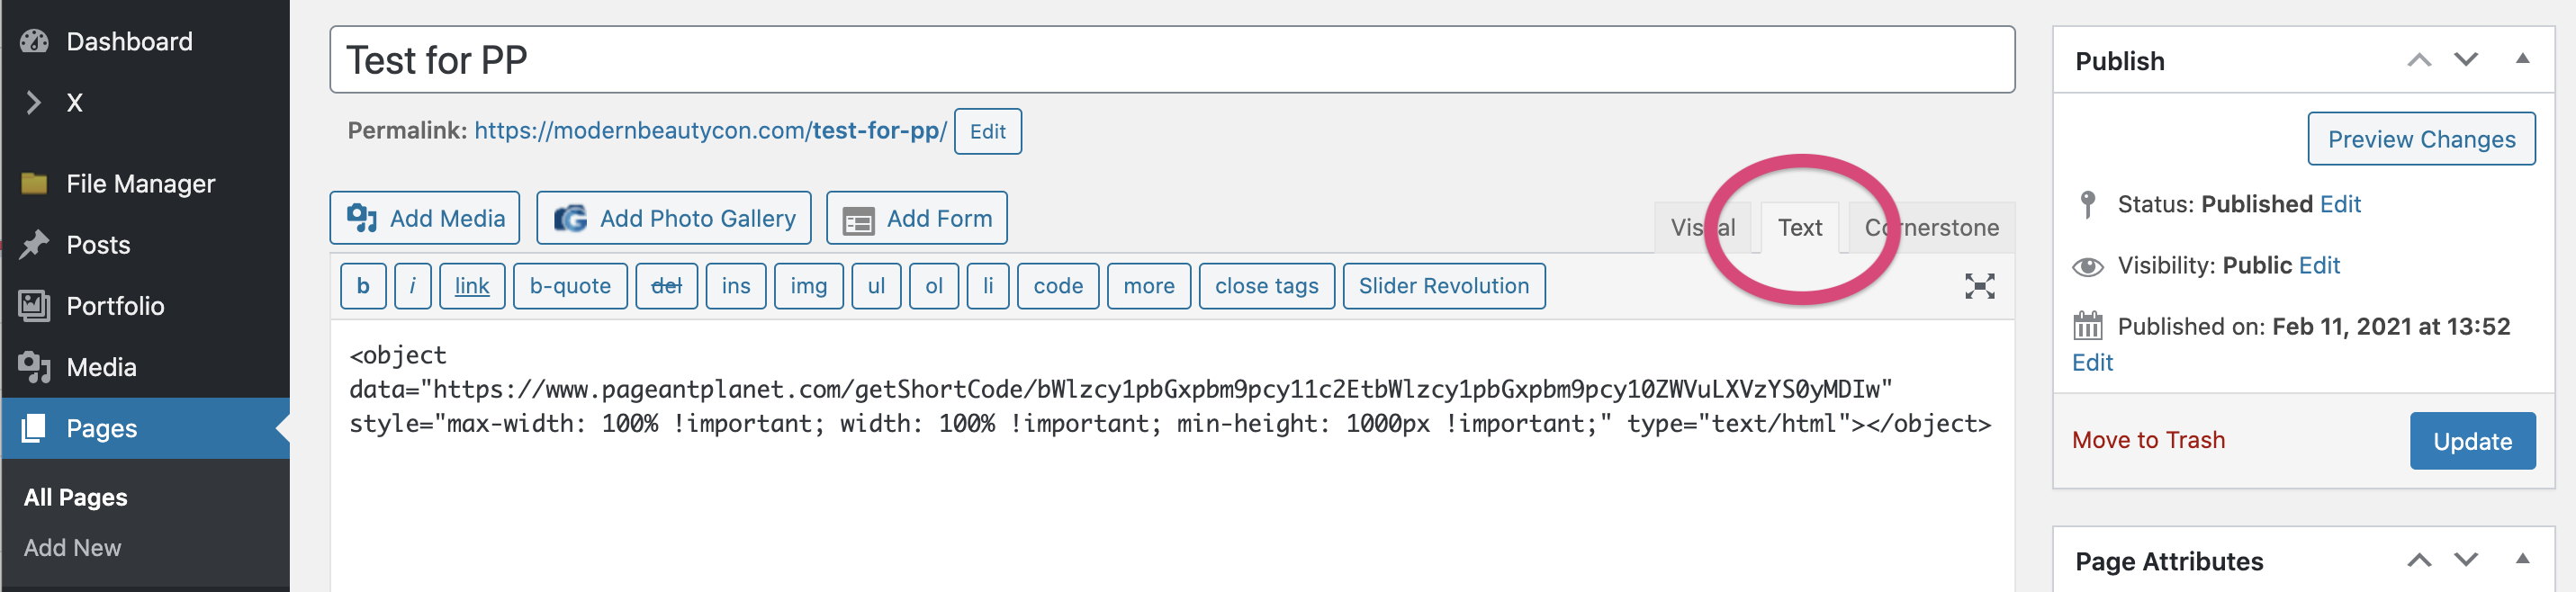Toggle Publish panel collapse triangle
Image resolution: width=2576 pixels, height=592 pixels.
coord(2522,59)
